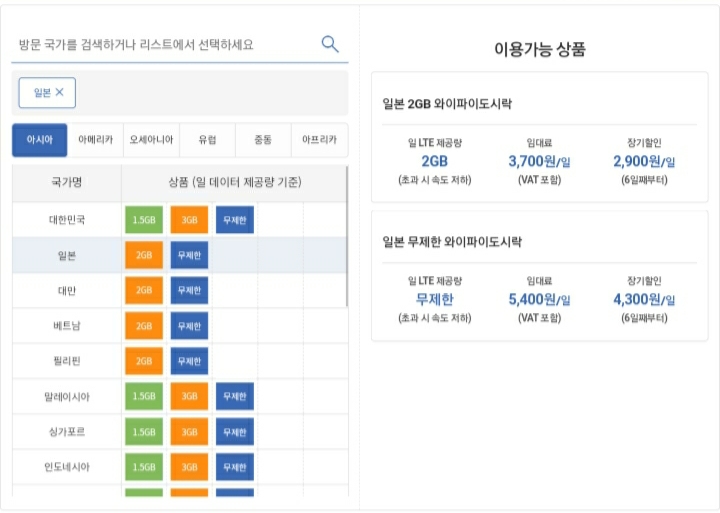Pick 대만 2GB product
Screen dimensions: 720x513
(144, 290)
